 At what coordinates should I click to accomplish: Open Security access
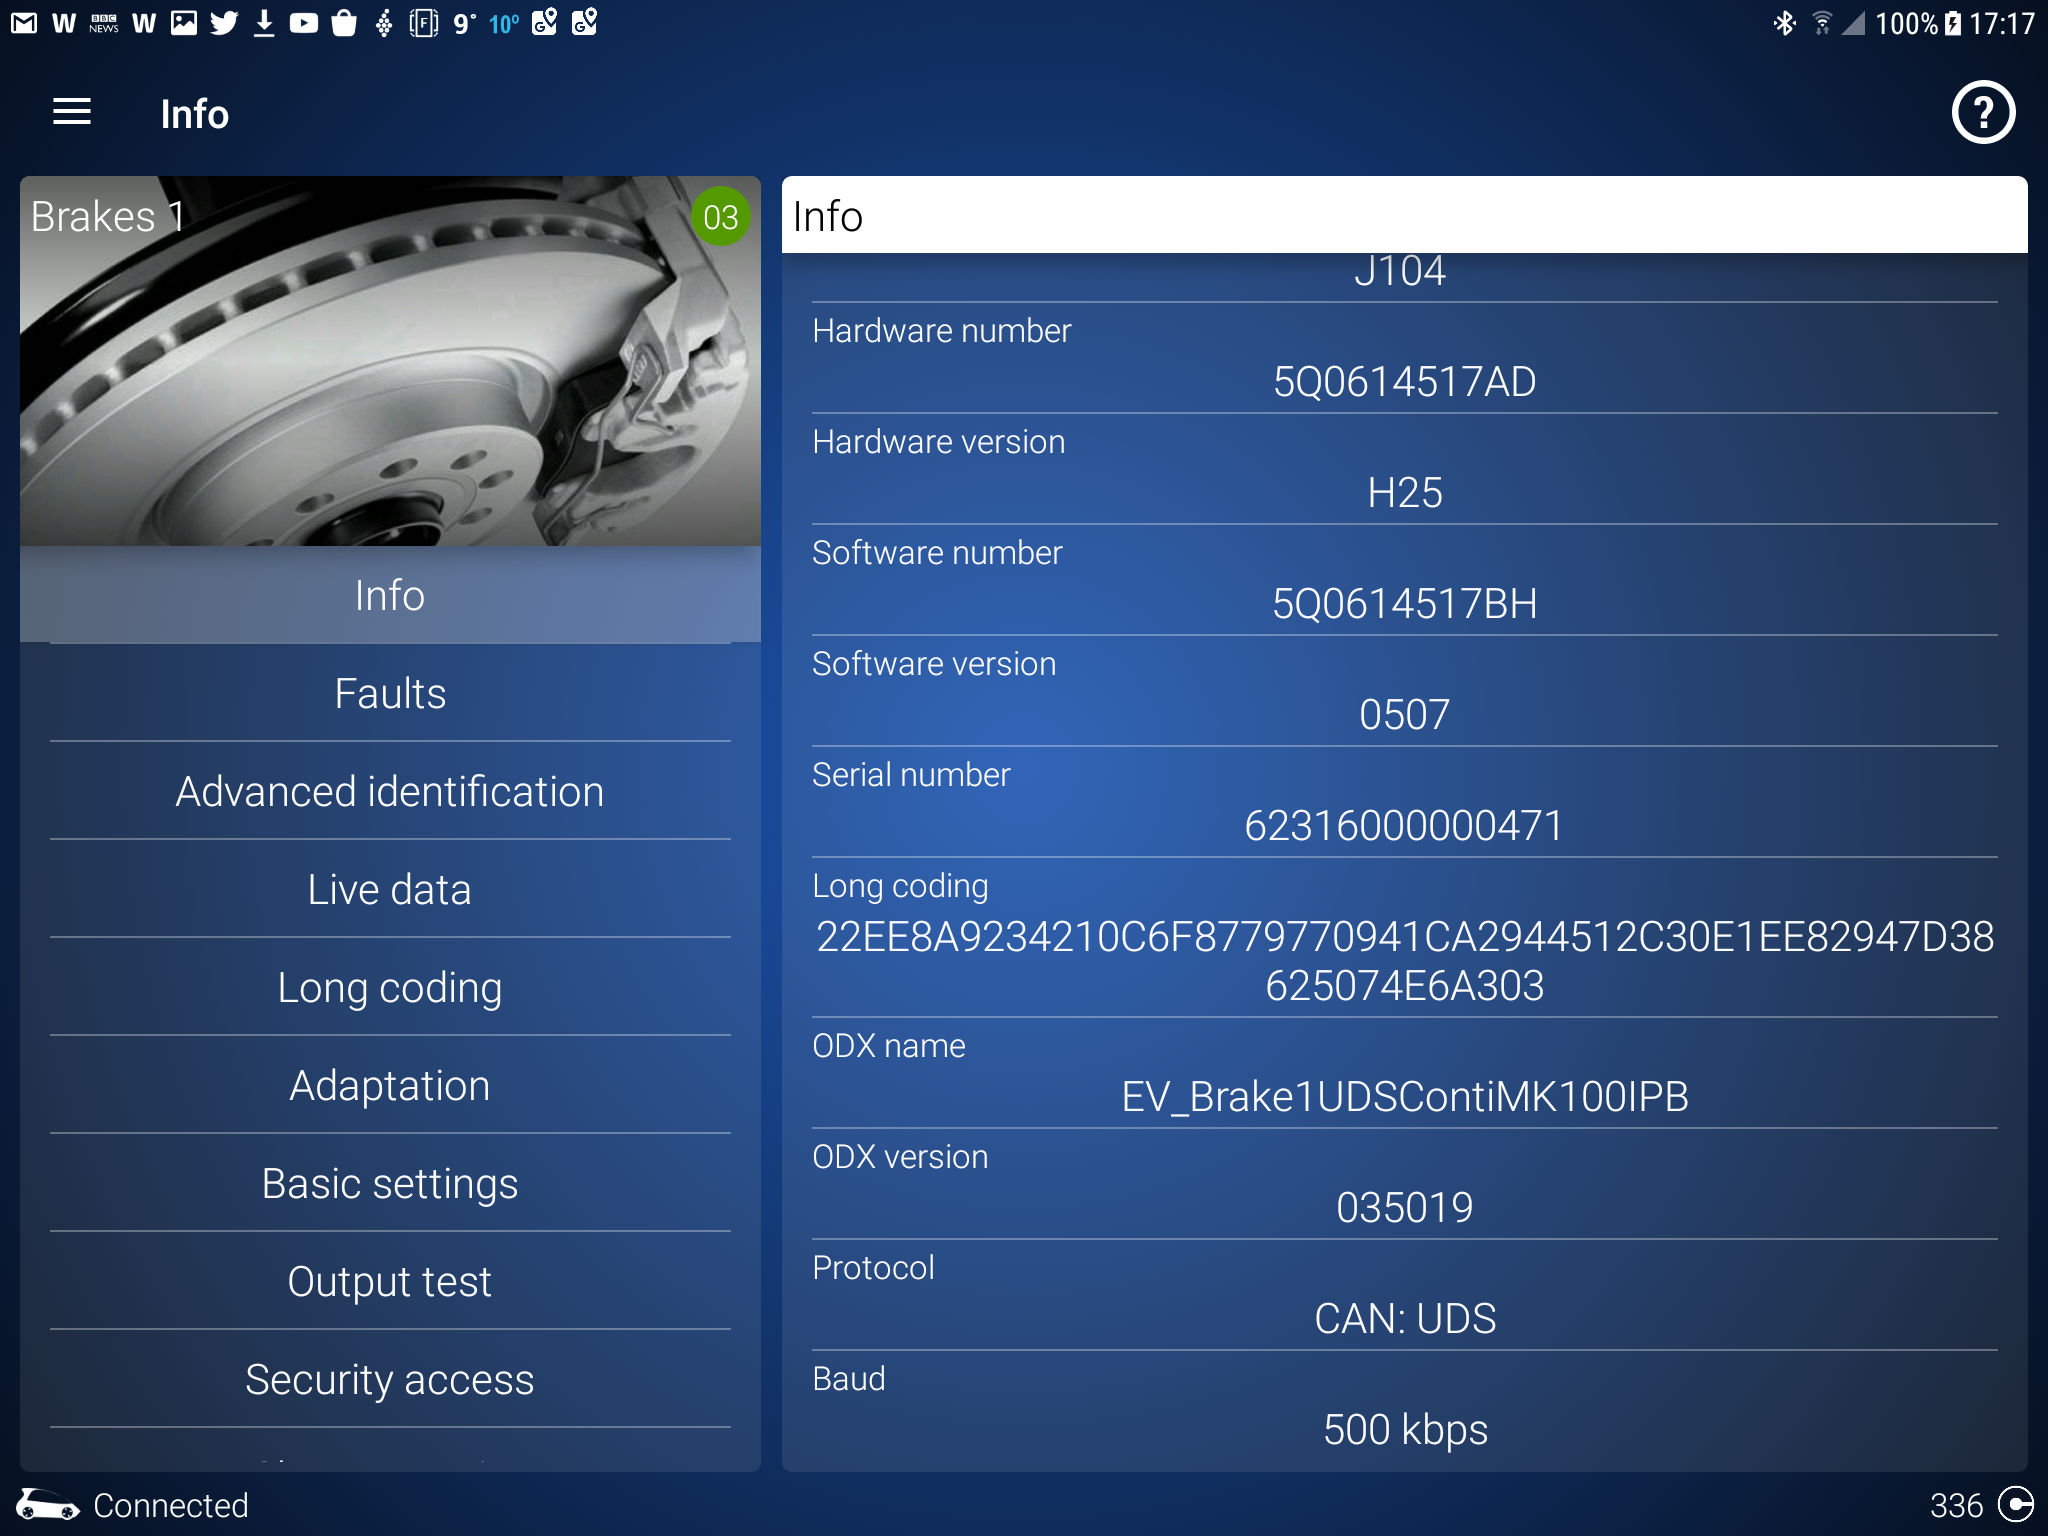click(390, 1380)
